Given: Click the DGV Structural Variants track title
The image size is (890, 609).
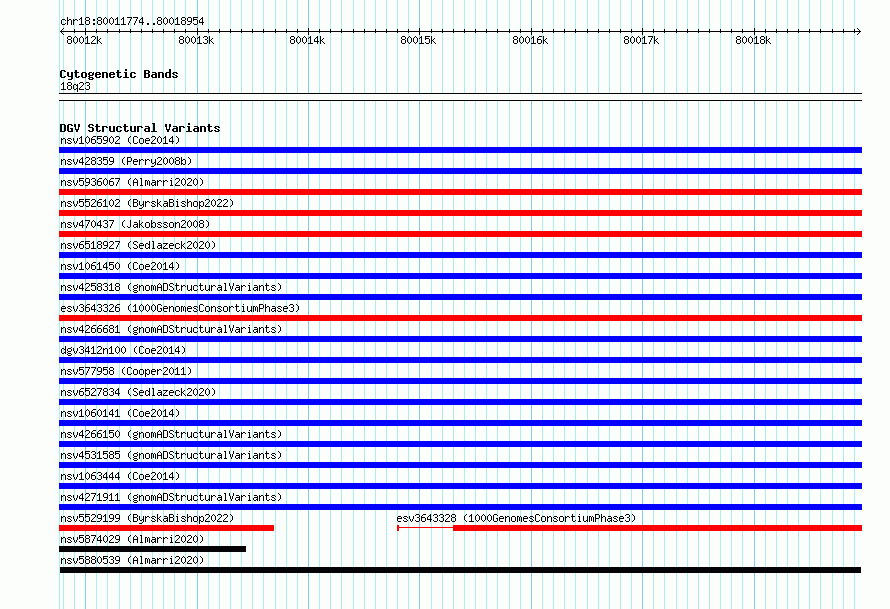Looking at the screenshot, I should pyautogui.click(x=140, y=128).
